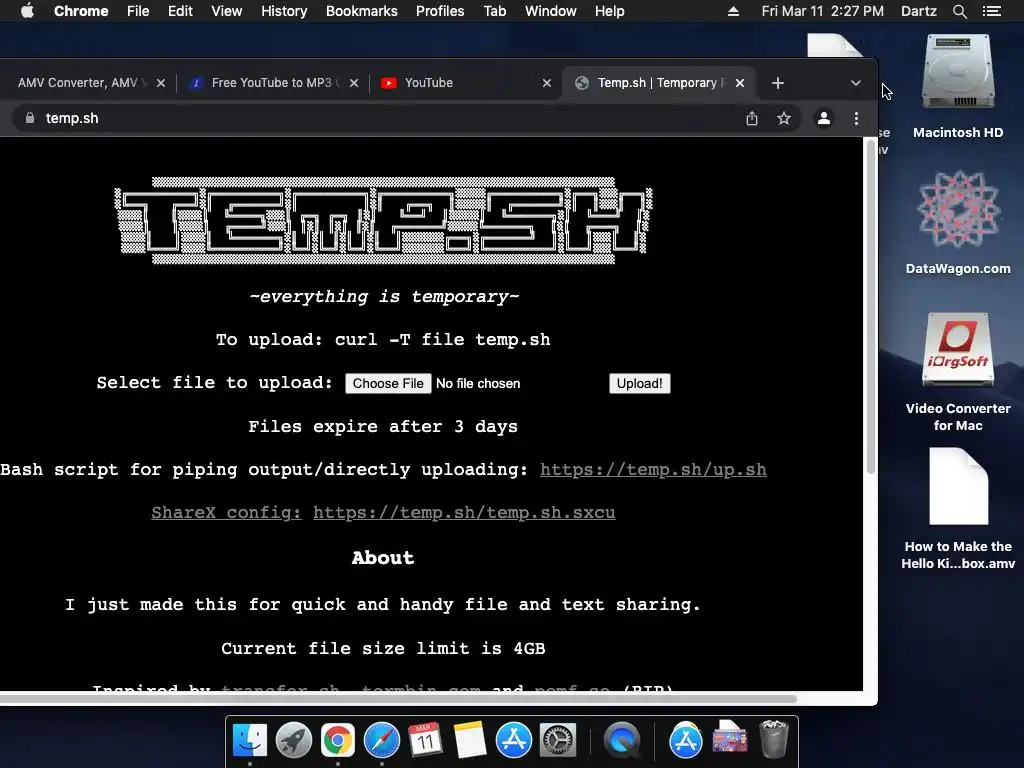Open the Profiles menu
Image resolution: width=1024 pixels, height=768 pixels.
coord(440,11)
